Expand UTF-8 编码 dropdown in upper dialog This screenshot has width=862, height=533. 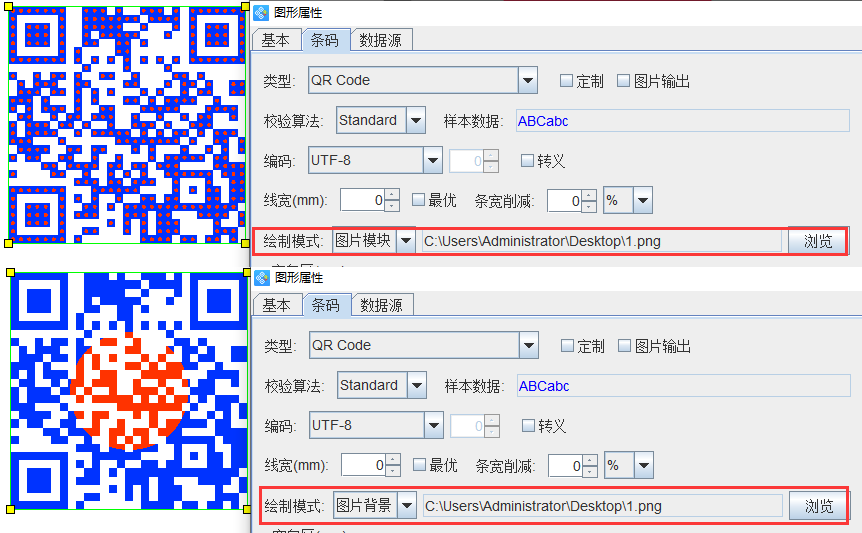click(433, 160)
